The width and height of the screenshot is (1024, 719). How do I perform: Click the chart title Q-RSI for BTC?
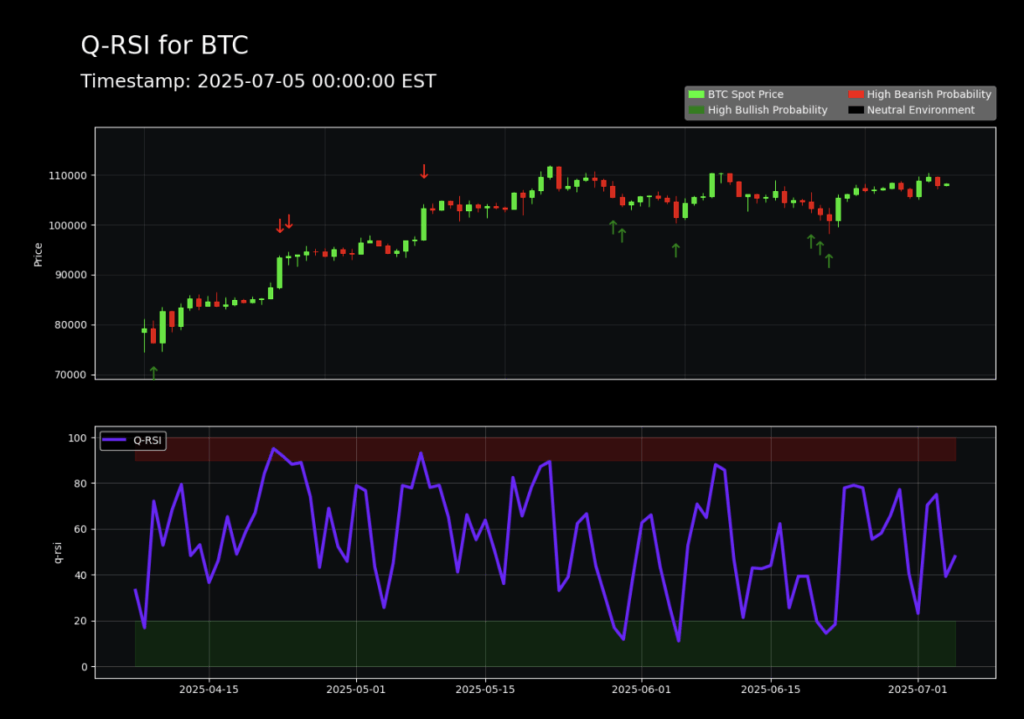[x=166, y=45]
